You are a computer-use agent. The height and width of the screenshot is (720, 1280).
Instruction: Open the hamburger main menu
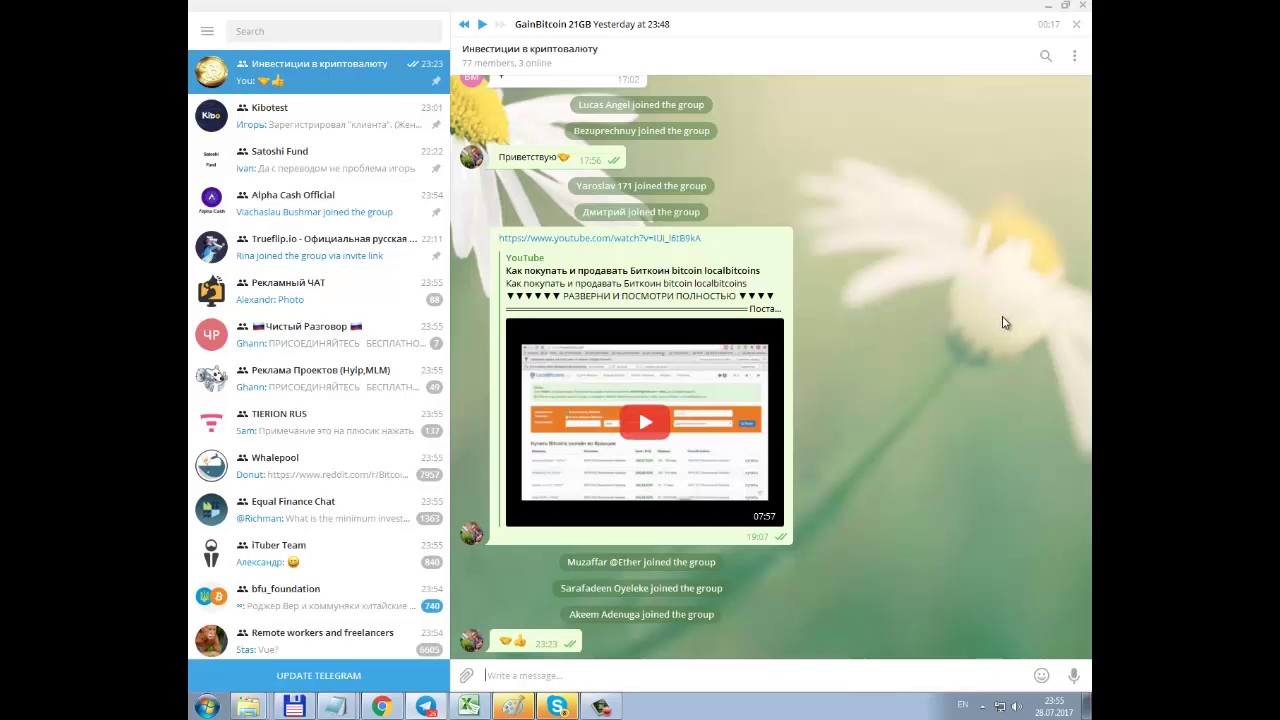pos(207,31)
